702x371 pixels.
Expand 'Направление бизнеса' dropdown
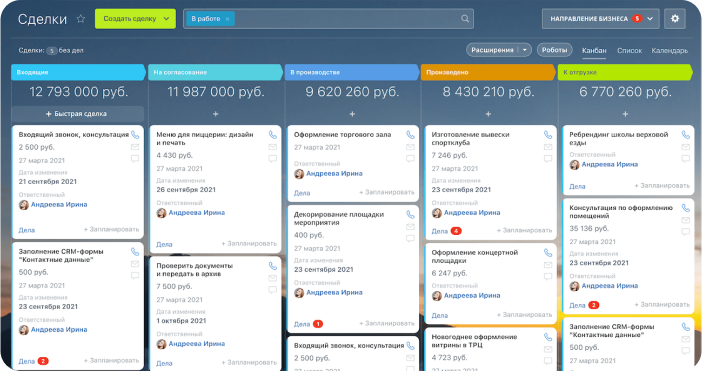(650, 19)
